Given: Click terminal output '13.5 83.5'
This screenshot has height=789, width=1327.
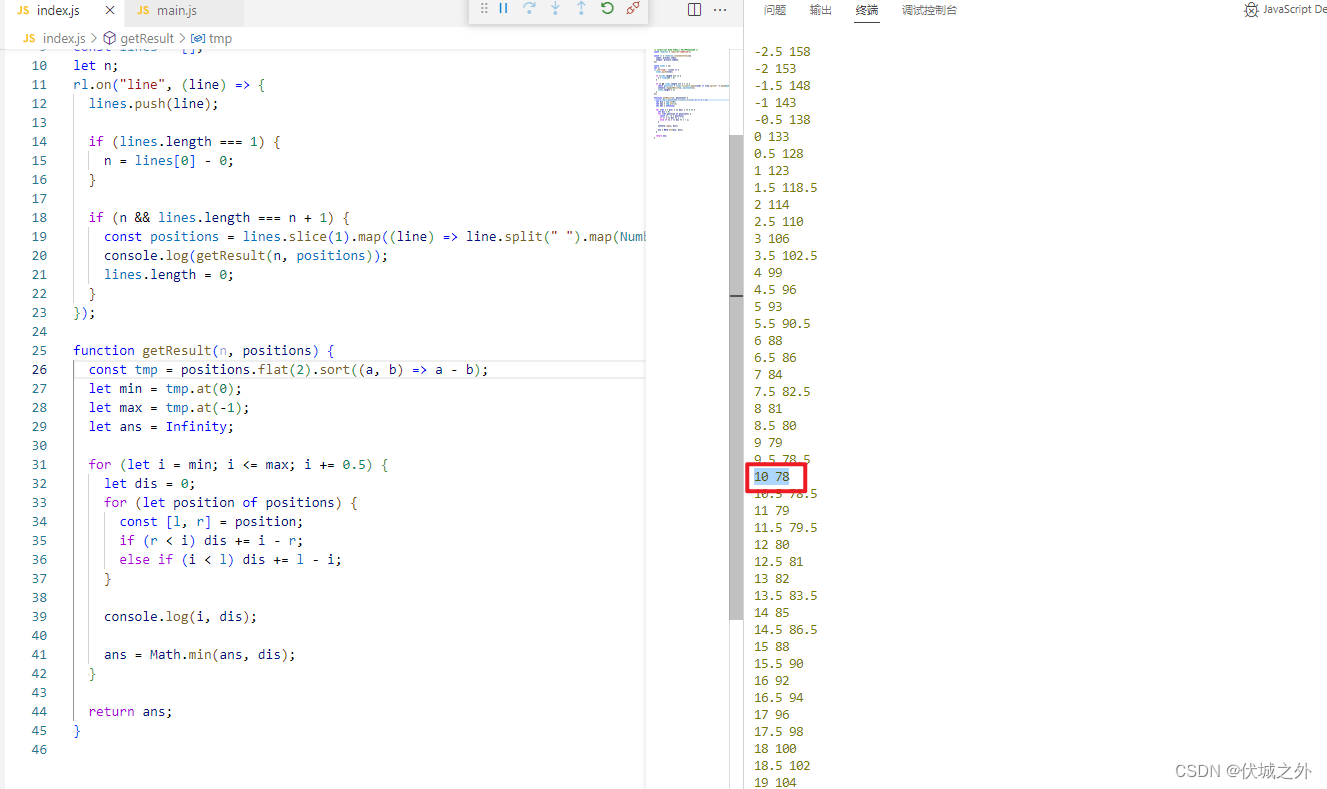Looking at the screenshot, I should click(786, 595).
